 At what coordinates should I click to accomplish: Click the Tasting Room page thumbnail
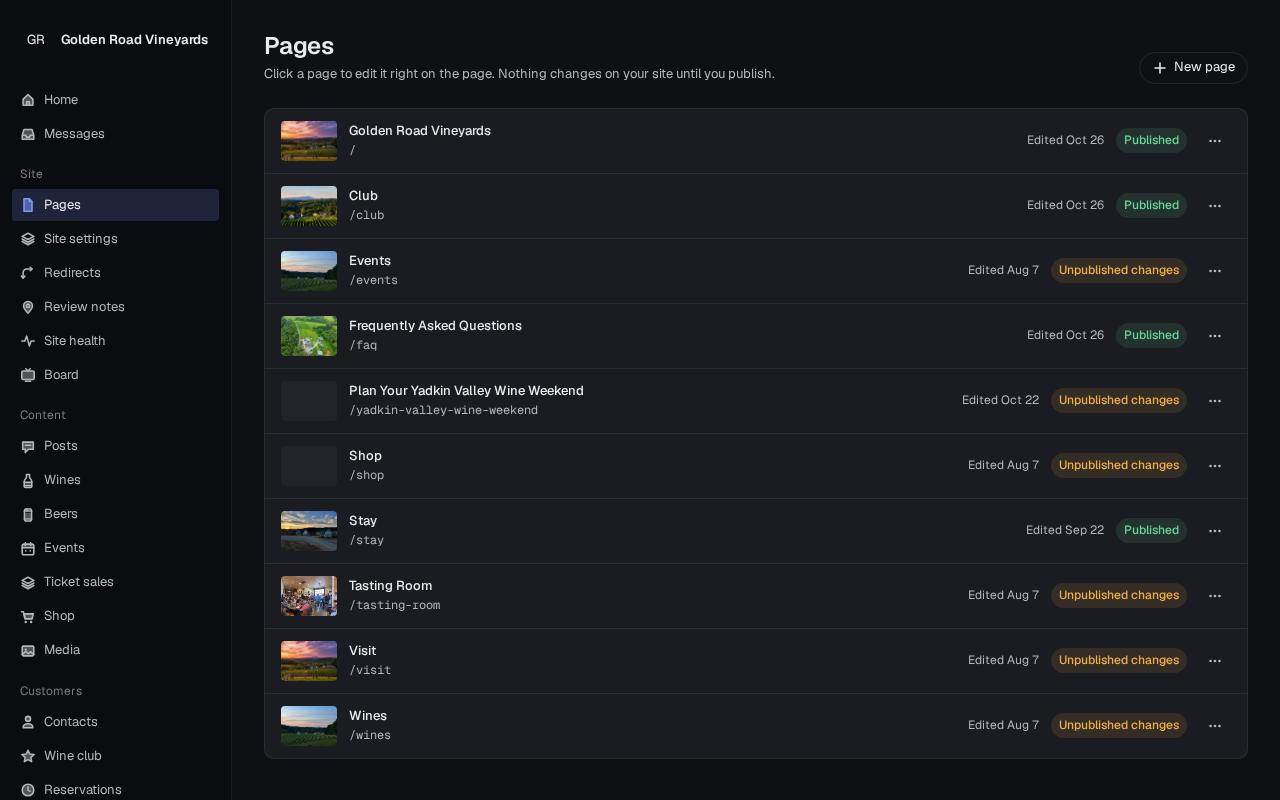[x=309, y=596]
